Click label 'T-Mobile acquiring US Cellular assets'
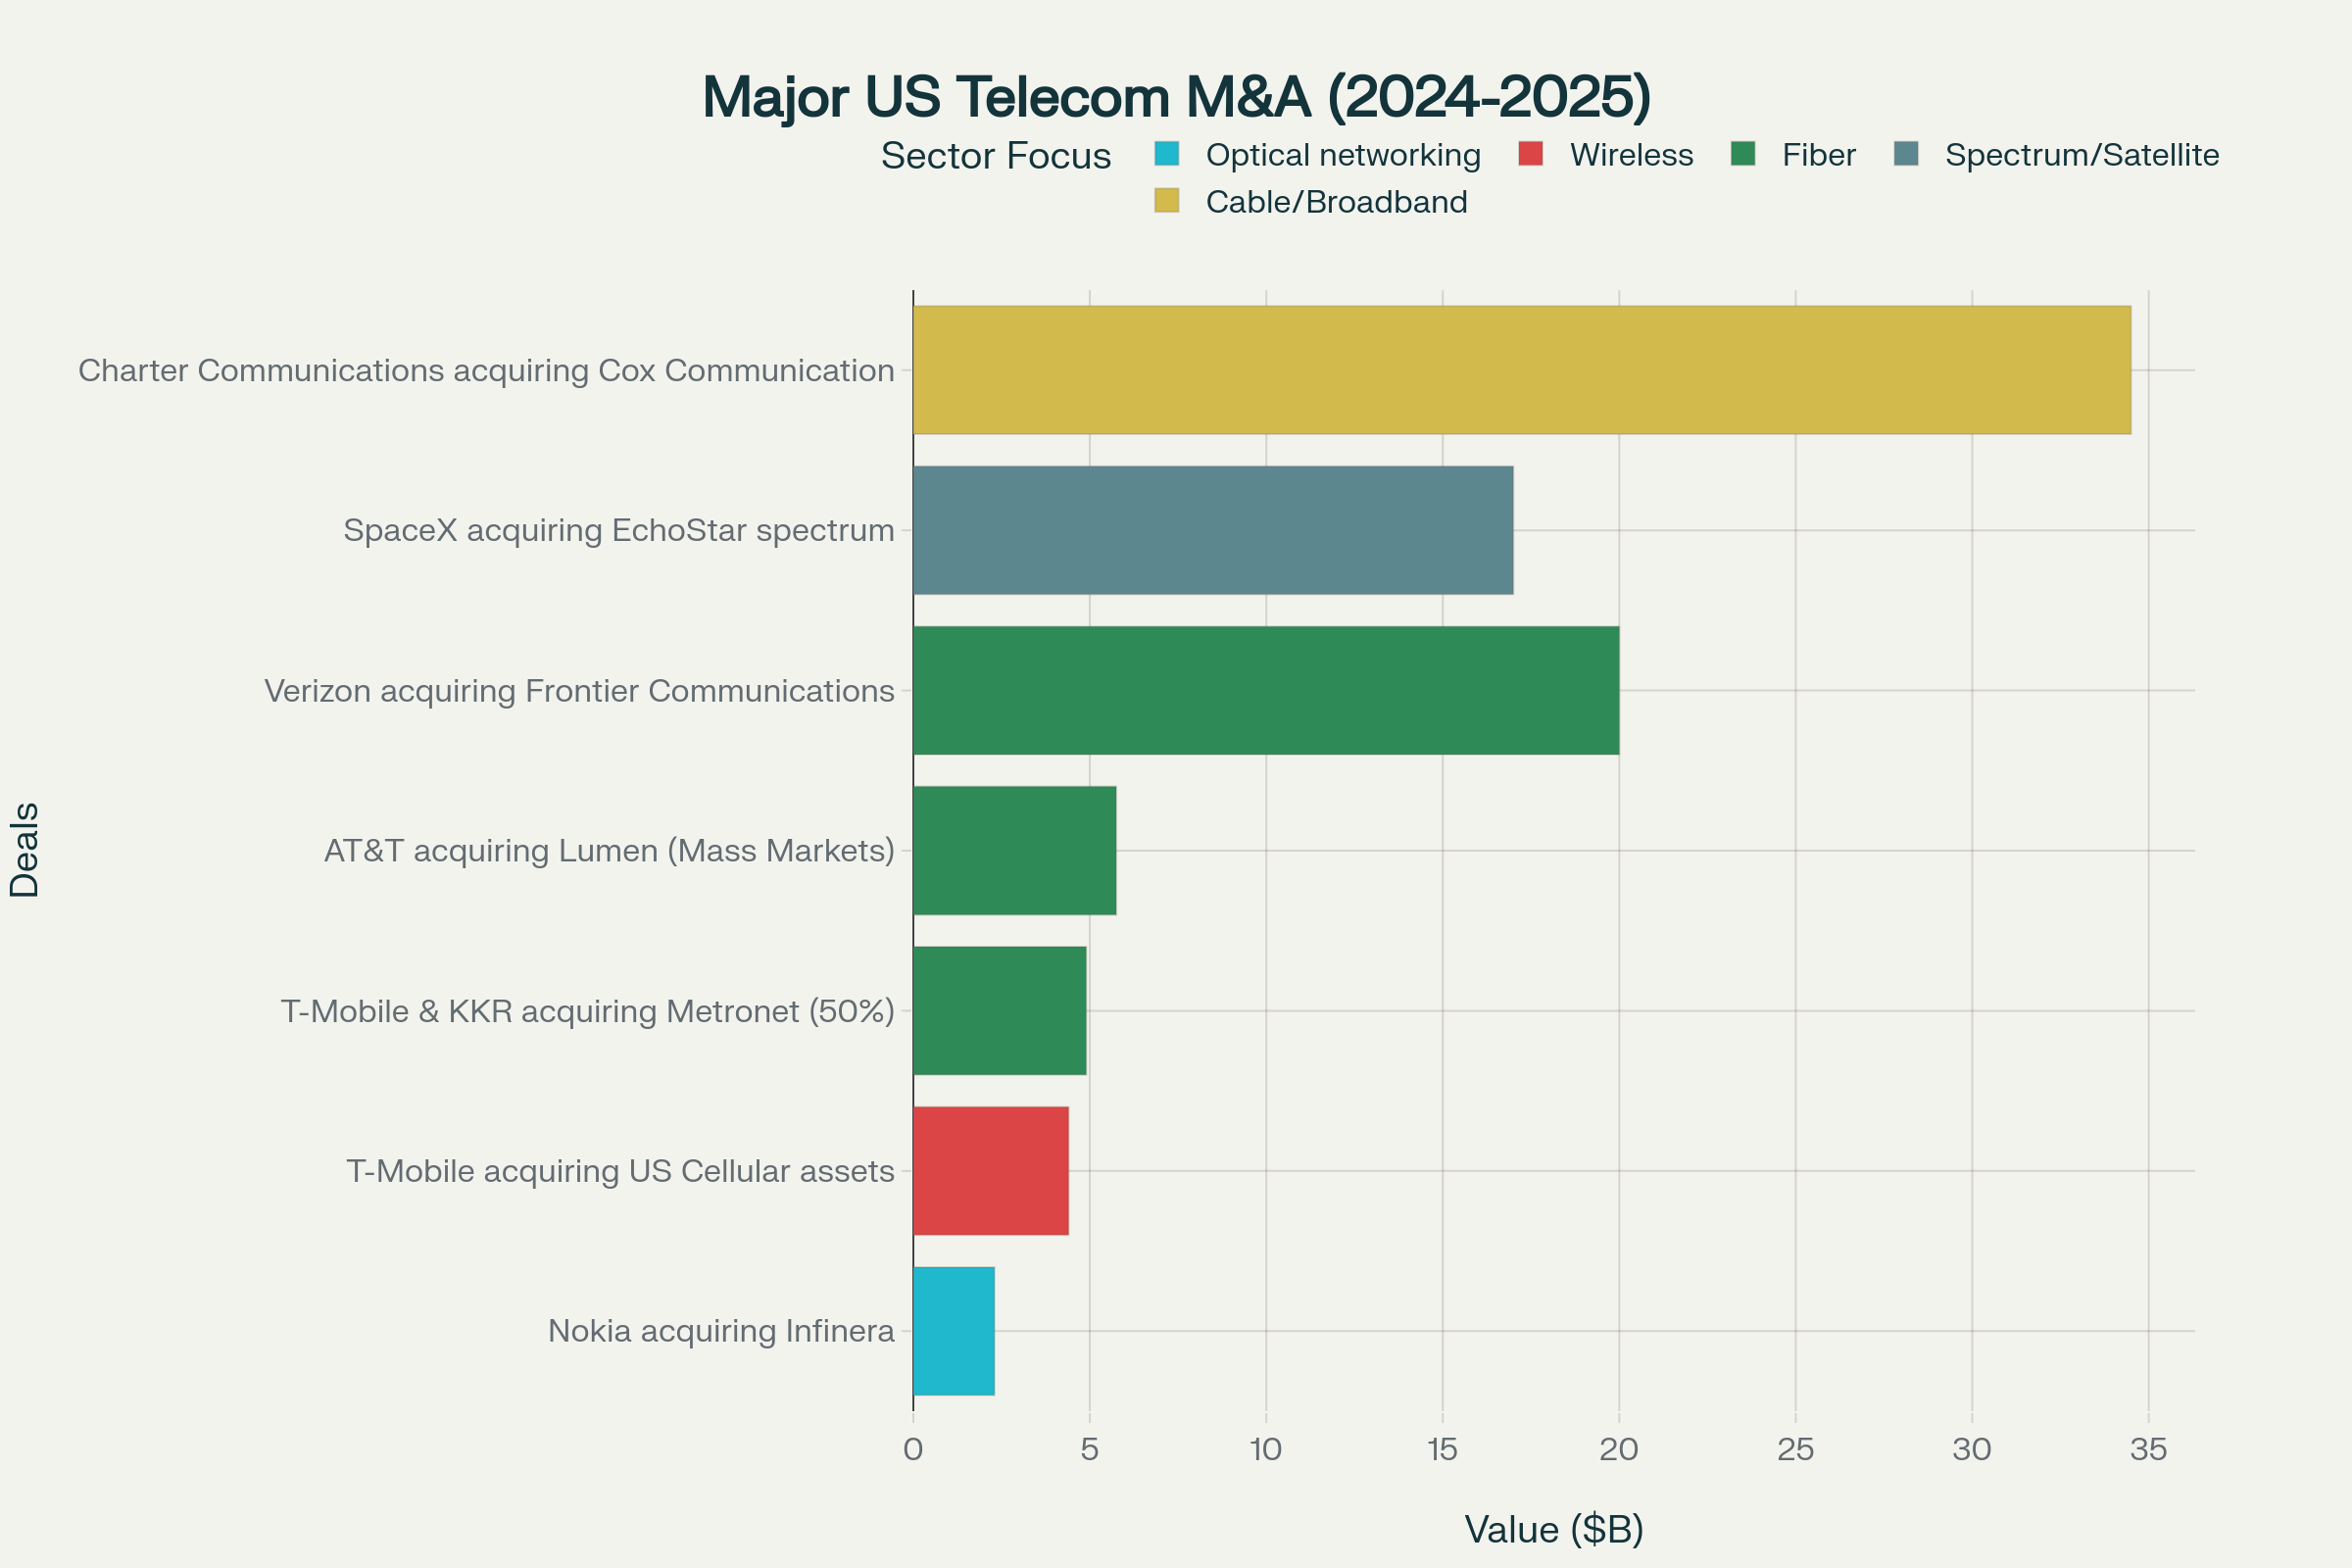 tap(620, 1171)
